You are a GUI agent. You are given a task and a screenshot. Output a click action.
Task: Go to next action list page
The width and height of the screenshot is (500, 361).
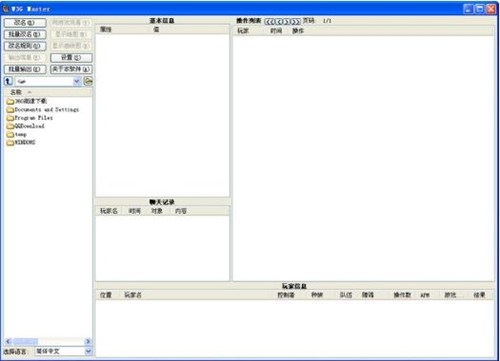tap(287, 22)
